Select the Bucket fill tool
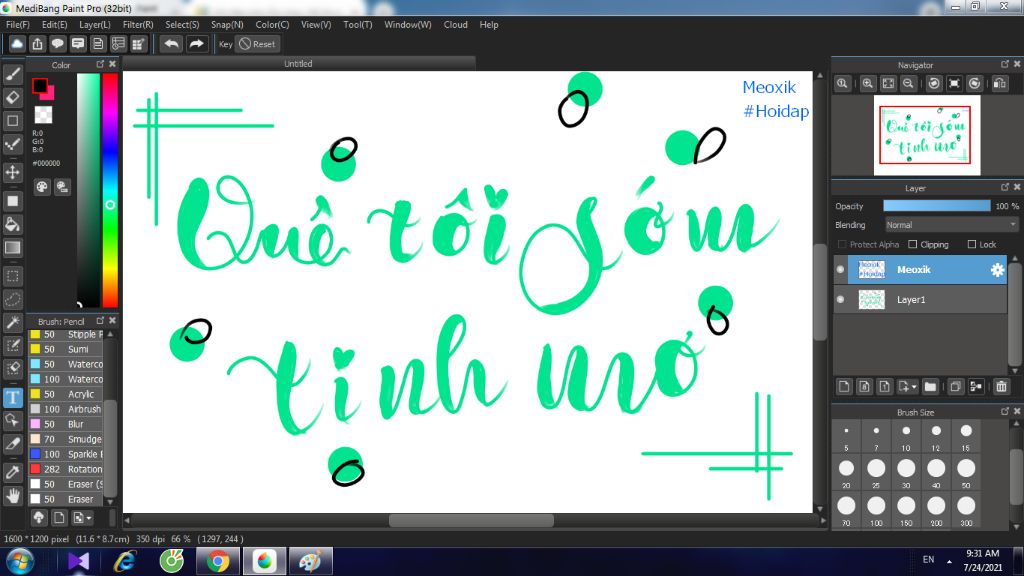 point(12,224)
